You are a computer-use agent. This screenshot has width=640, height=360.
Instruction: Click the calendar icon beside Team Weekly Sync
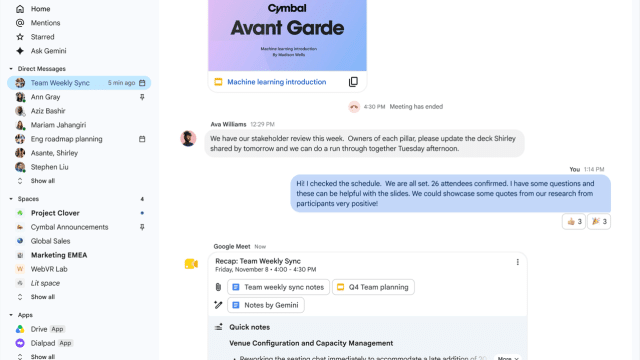click(142, 83)
